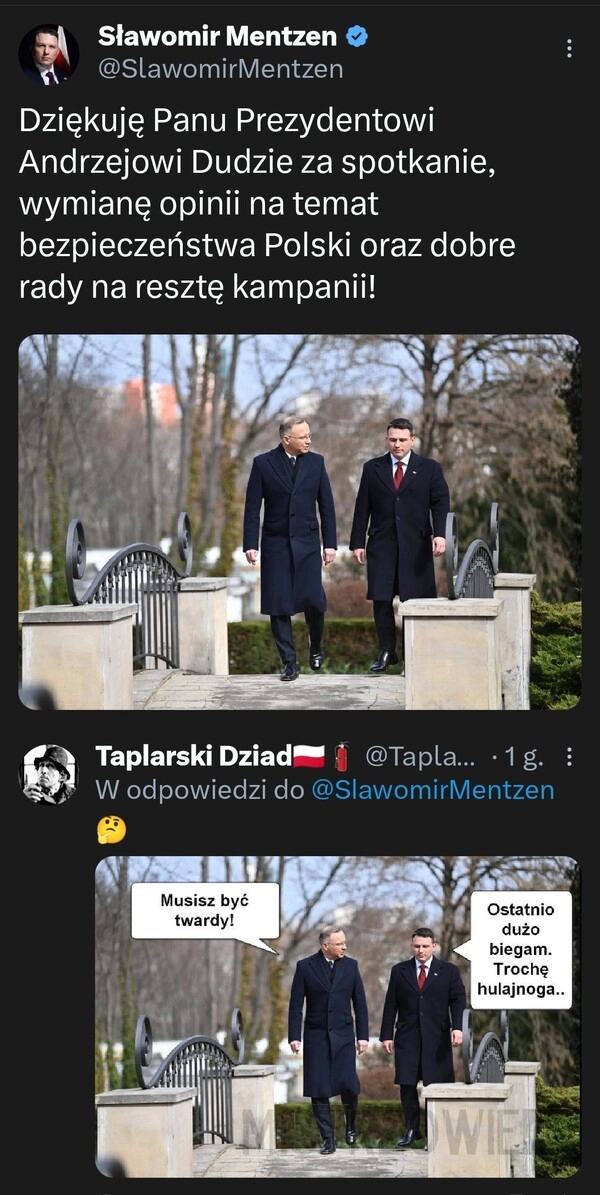The image size is (600, 1195).
Task: Click the tweet text thanking President Duda
Action: pos(267,204)
